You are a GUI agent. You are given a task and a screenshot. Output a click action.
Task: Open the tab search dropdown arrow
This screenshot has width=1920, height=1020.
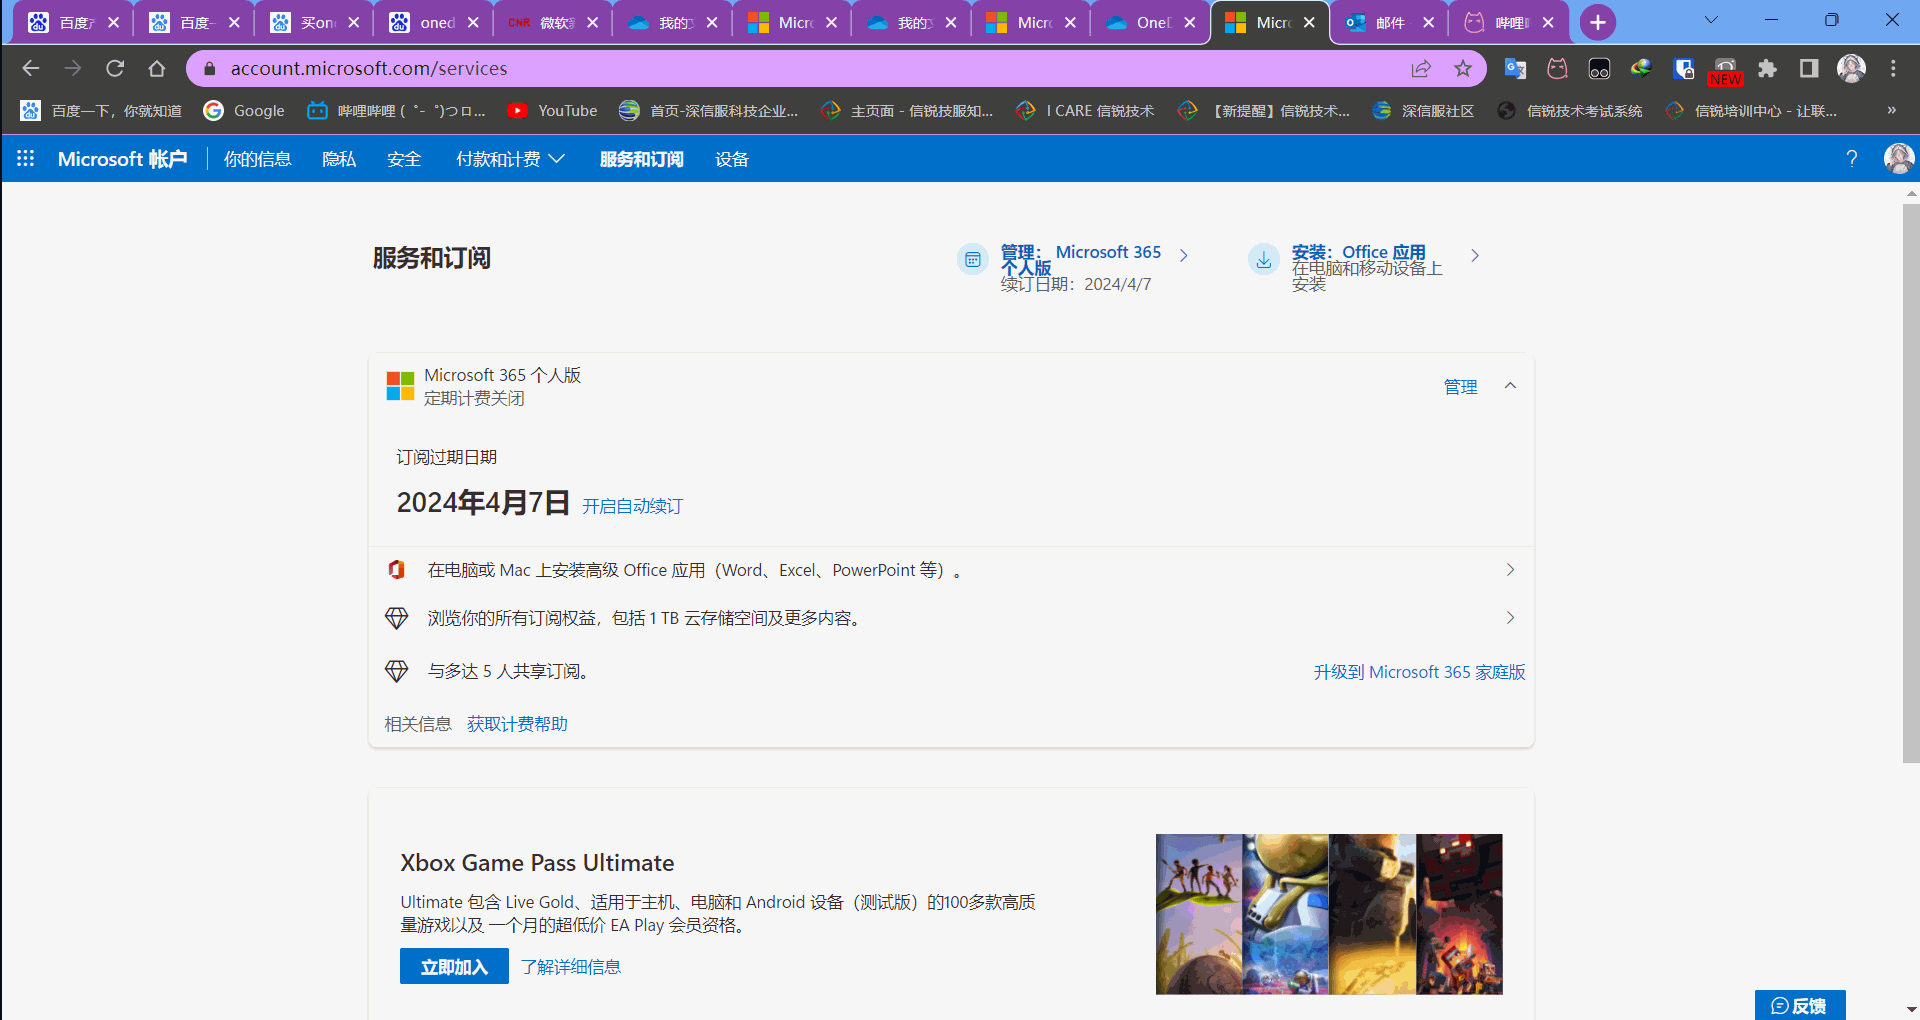click(1711, 20)
